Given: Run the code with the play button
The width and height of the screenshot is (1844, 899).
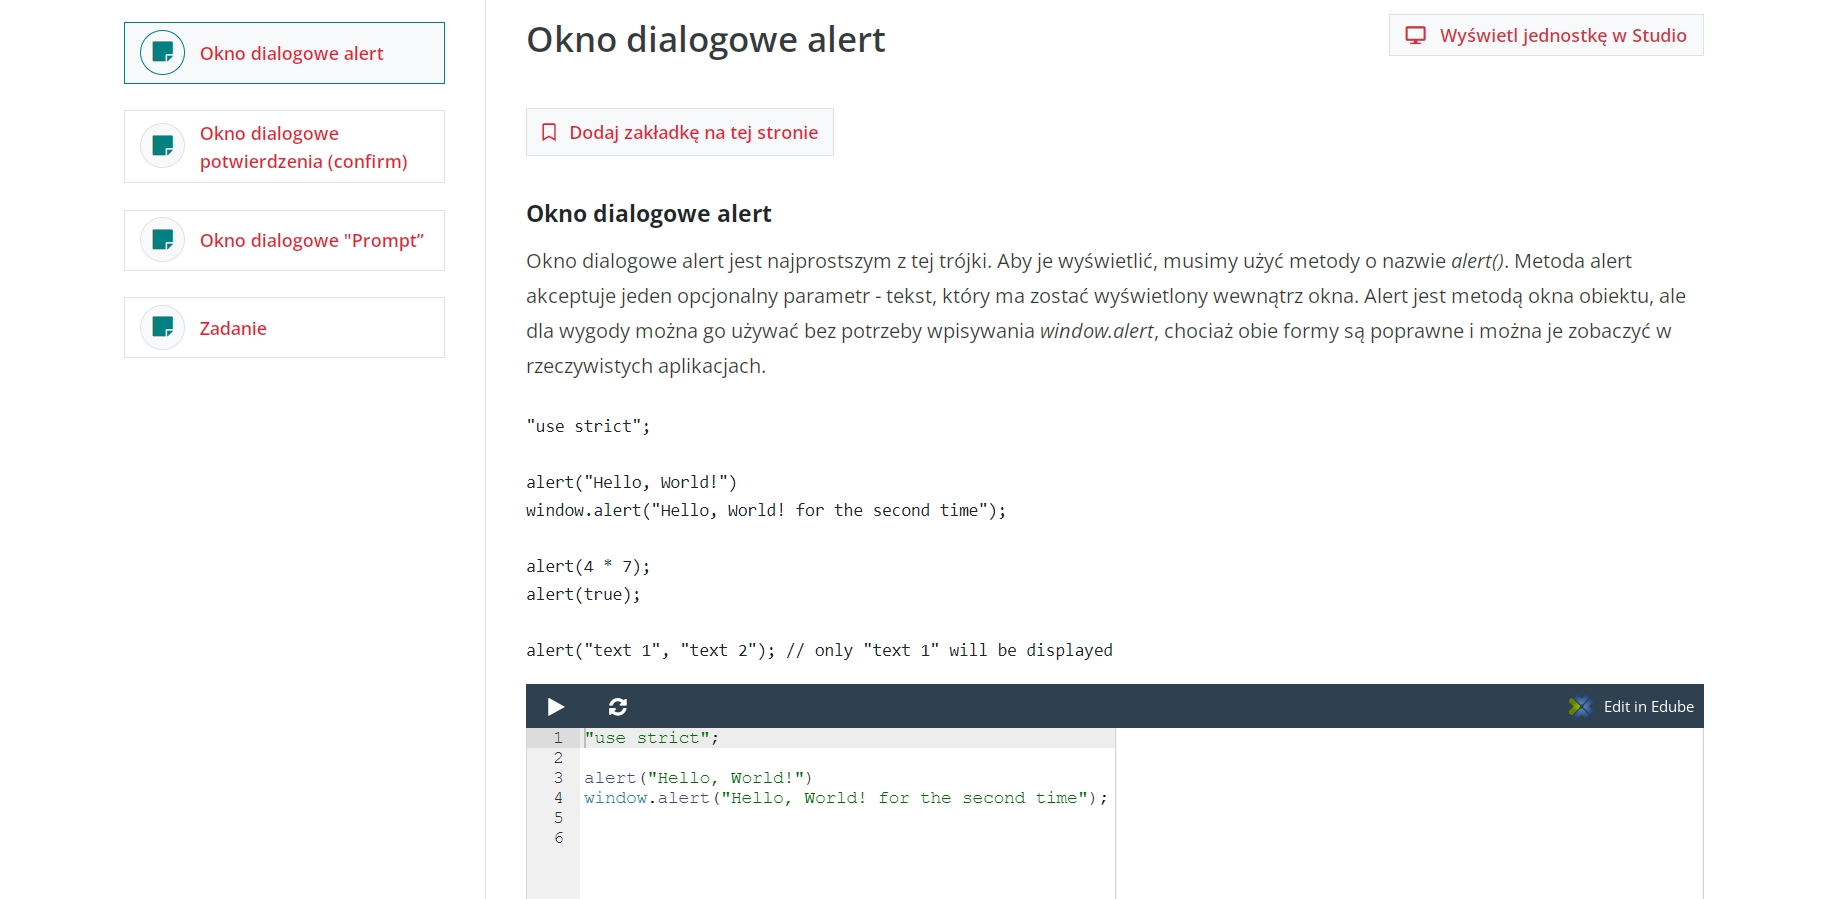Looking at the screenshot, I should click(x=556, y=707).
